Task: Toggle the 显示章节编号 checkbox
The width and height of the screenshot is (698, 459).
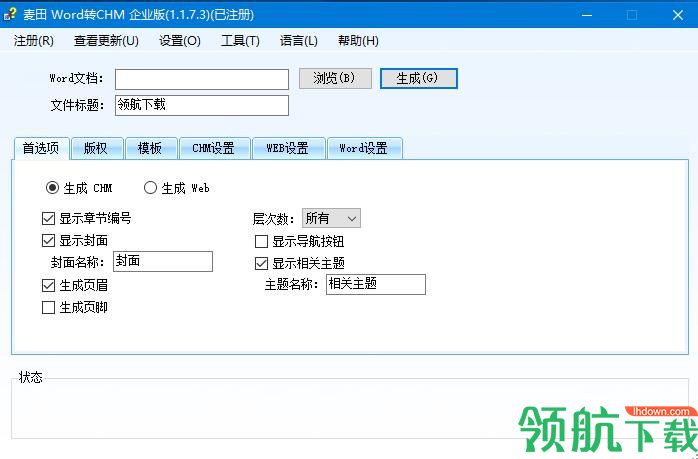Action: point(48,219)
